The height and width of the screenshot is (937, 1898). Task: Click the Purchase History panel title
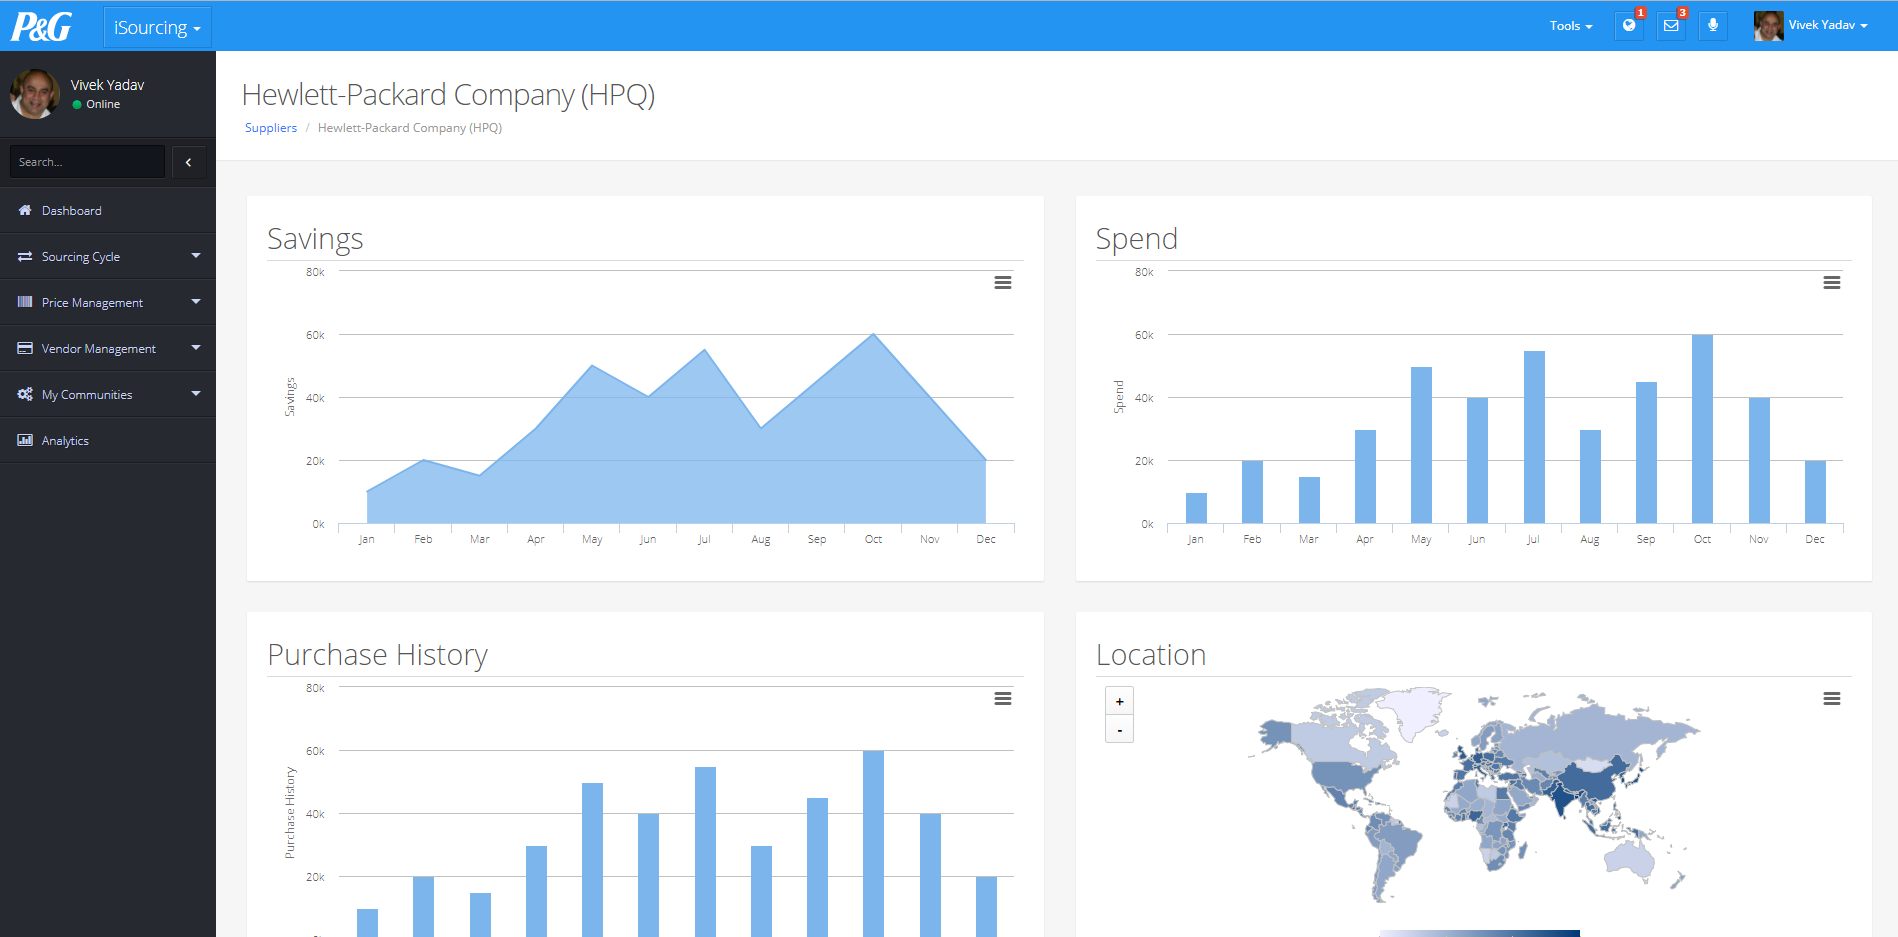(x=377, y=655)
